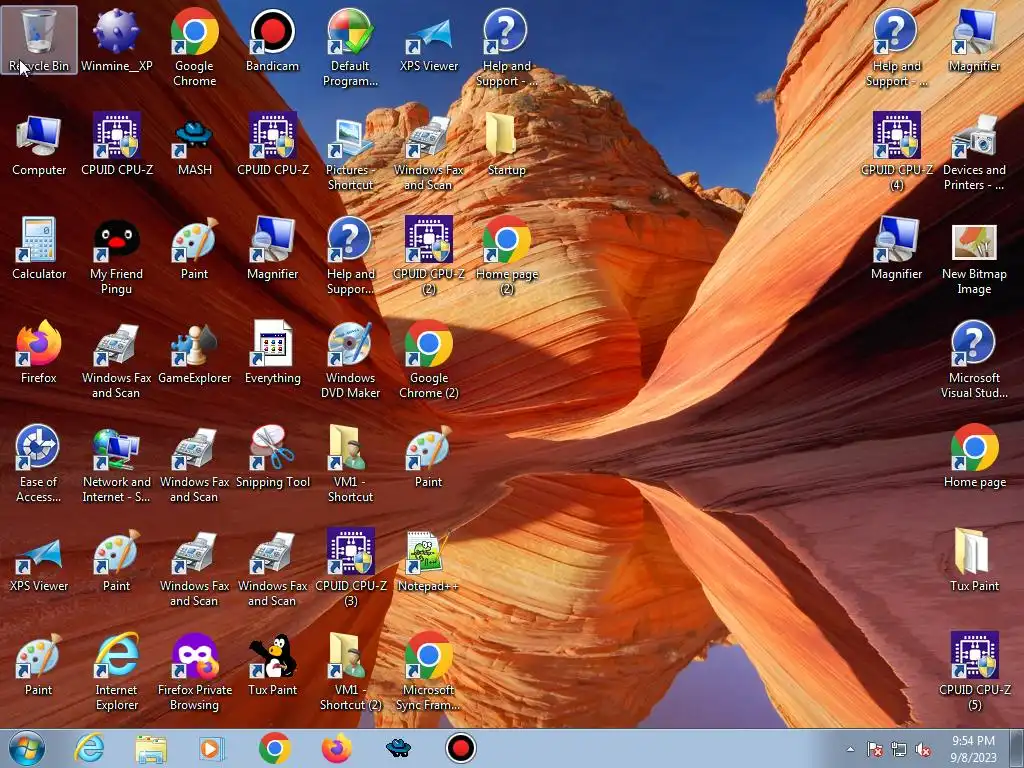This screenshot has width=1024, height=768.
Task: Select the Windows Fax and Scan icon next to Firefox
Action: click(116, 360)
